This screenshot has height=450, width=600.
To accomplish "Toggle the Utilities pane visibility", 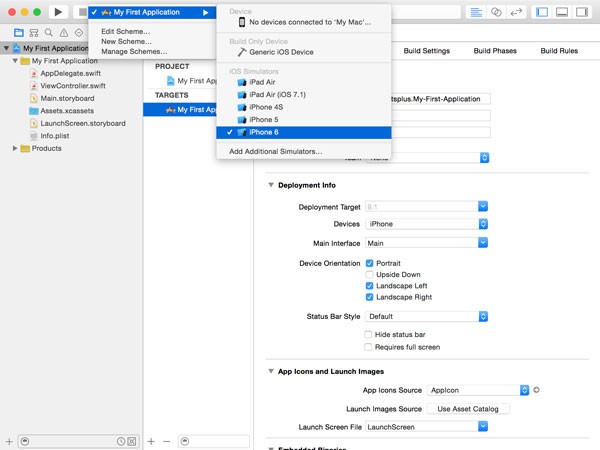I will [x=582, y=12].
